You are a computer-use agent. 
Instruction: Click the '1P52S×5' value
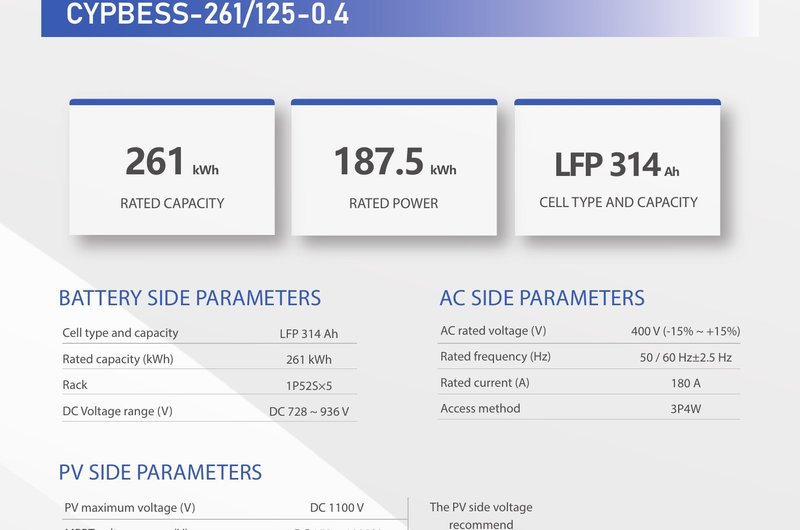click(x=309, y=386)
